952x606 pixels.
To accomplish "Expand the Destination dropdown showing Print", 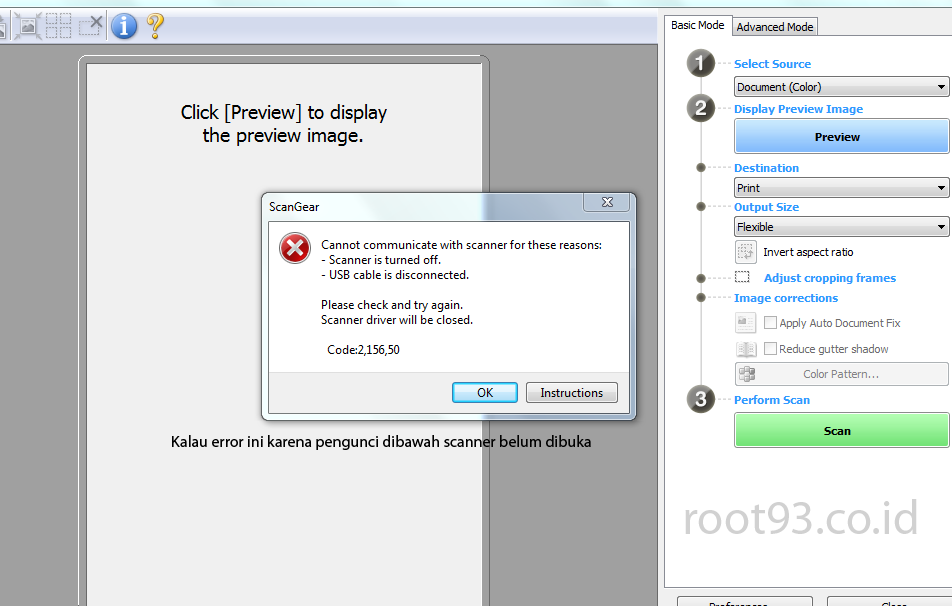I will (x=841, y=188).
